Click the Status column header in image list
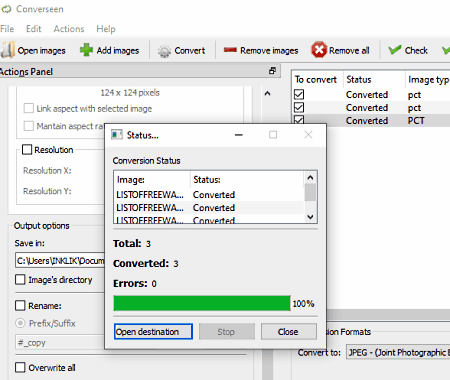 [x=374, y=80]
